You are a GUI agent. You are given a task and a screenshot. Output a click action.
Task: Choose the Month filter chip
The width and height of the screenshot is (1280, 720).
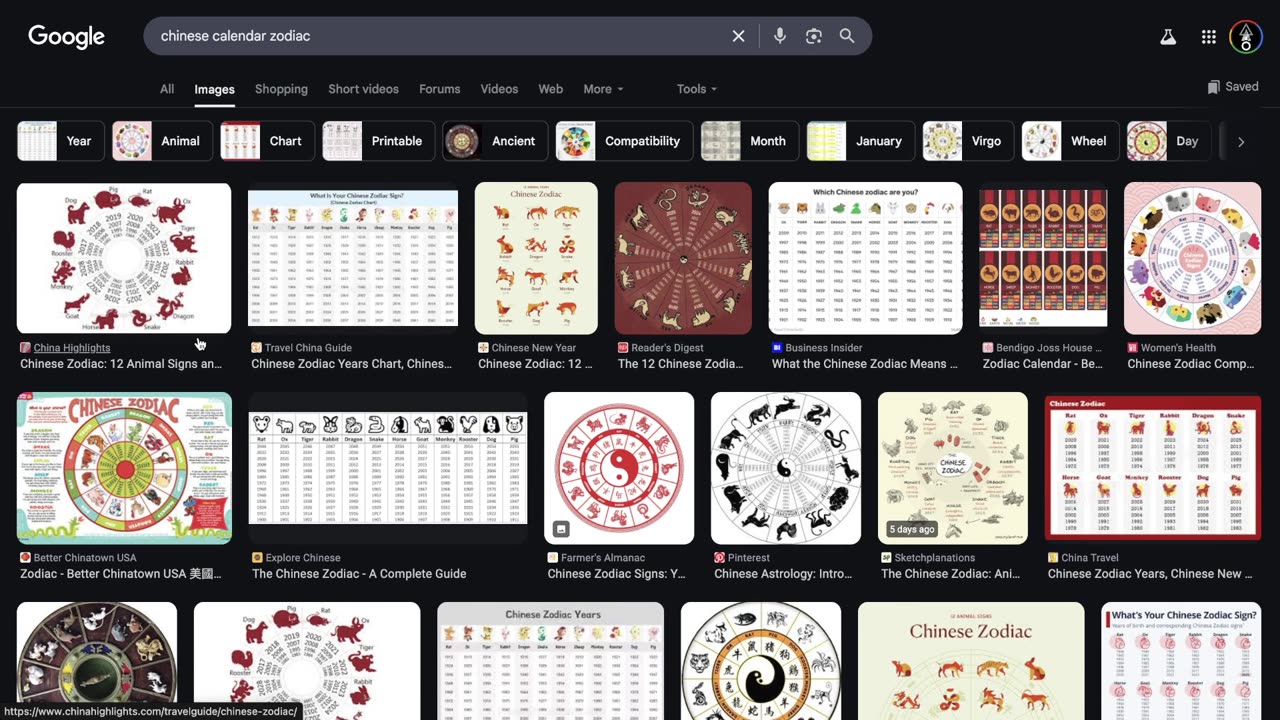(750, 141)
